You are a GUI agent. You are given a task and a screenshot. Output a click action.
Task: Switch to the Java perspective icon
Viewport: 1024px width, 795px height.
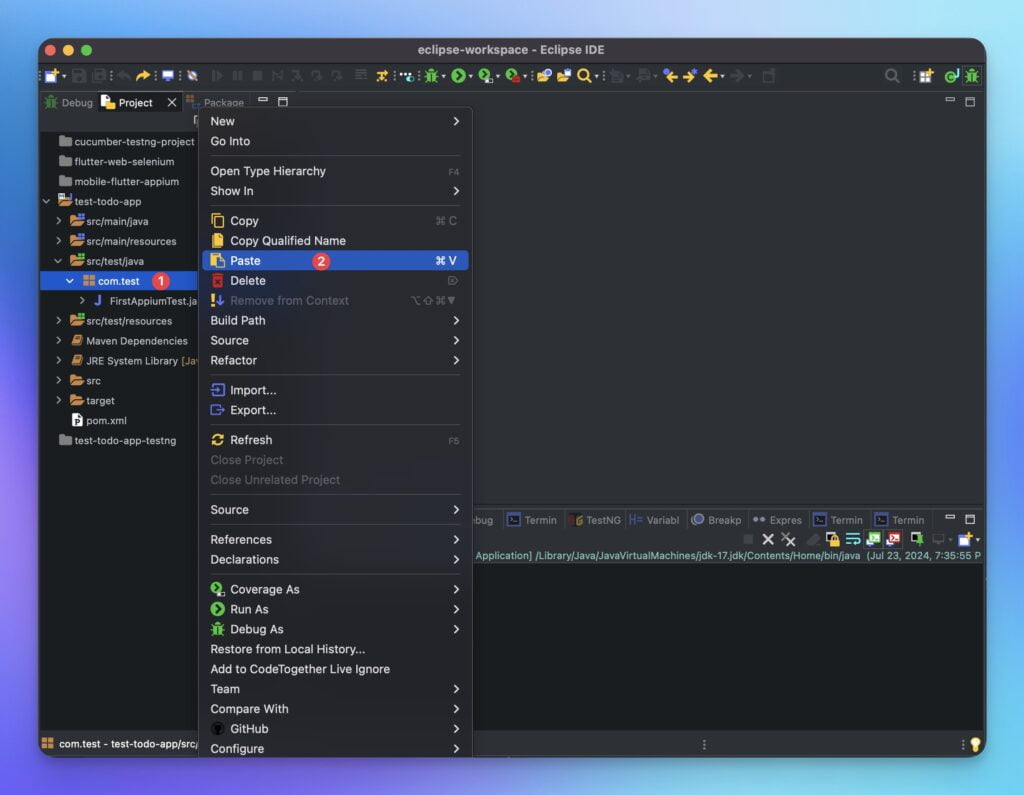pyautogui.click(x=952, y=76)
